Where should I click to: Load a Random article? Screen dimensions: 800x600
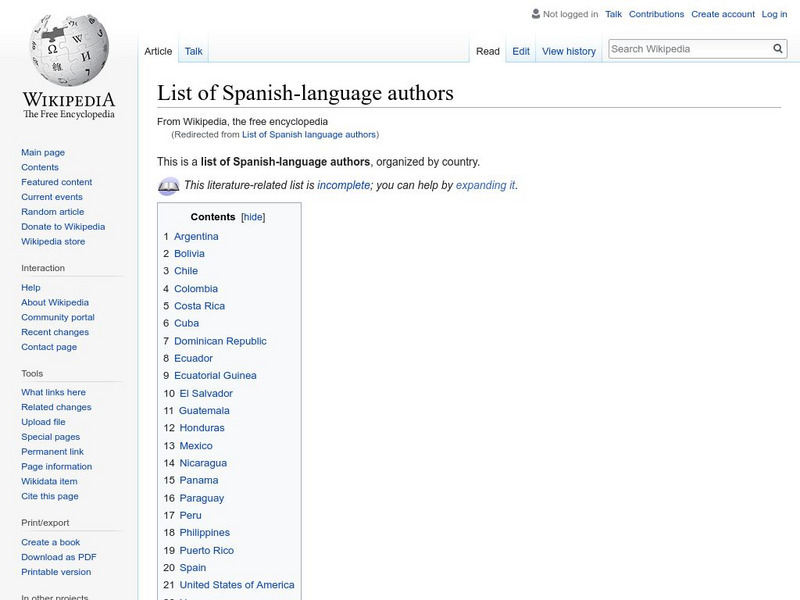(53, 211)
